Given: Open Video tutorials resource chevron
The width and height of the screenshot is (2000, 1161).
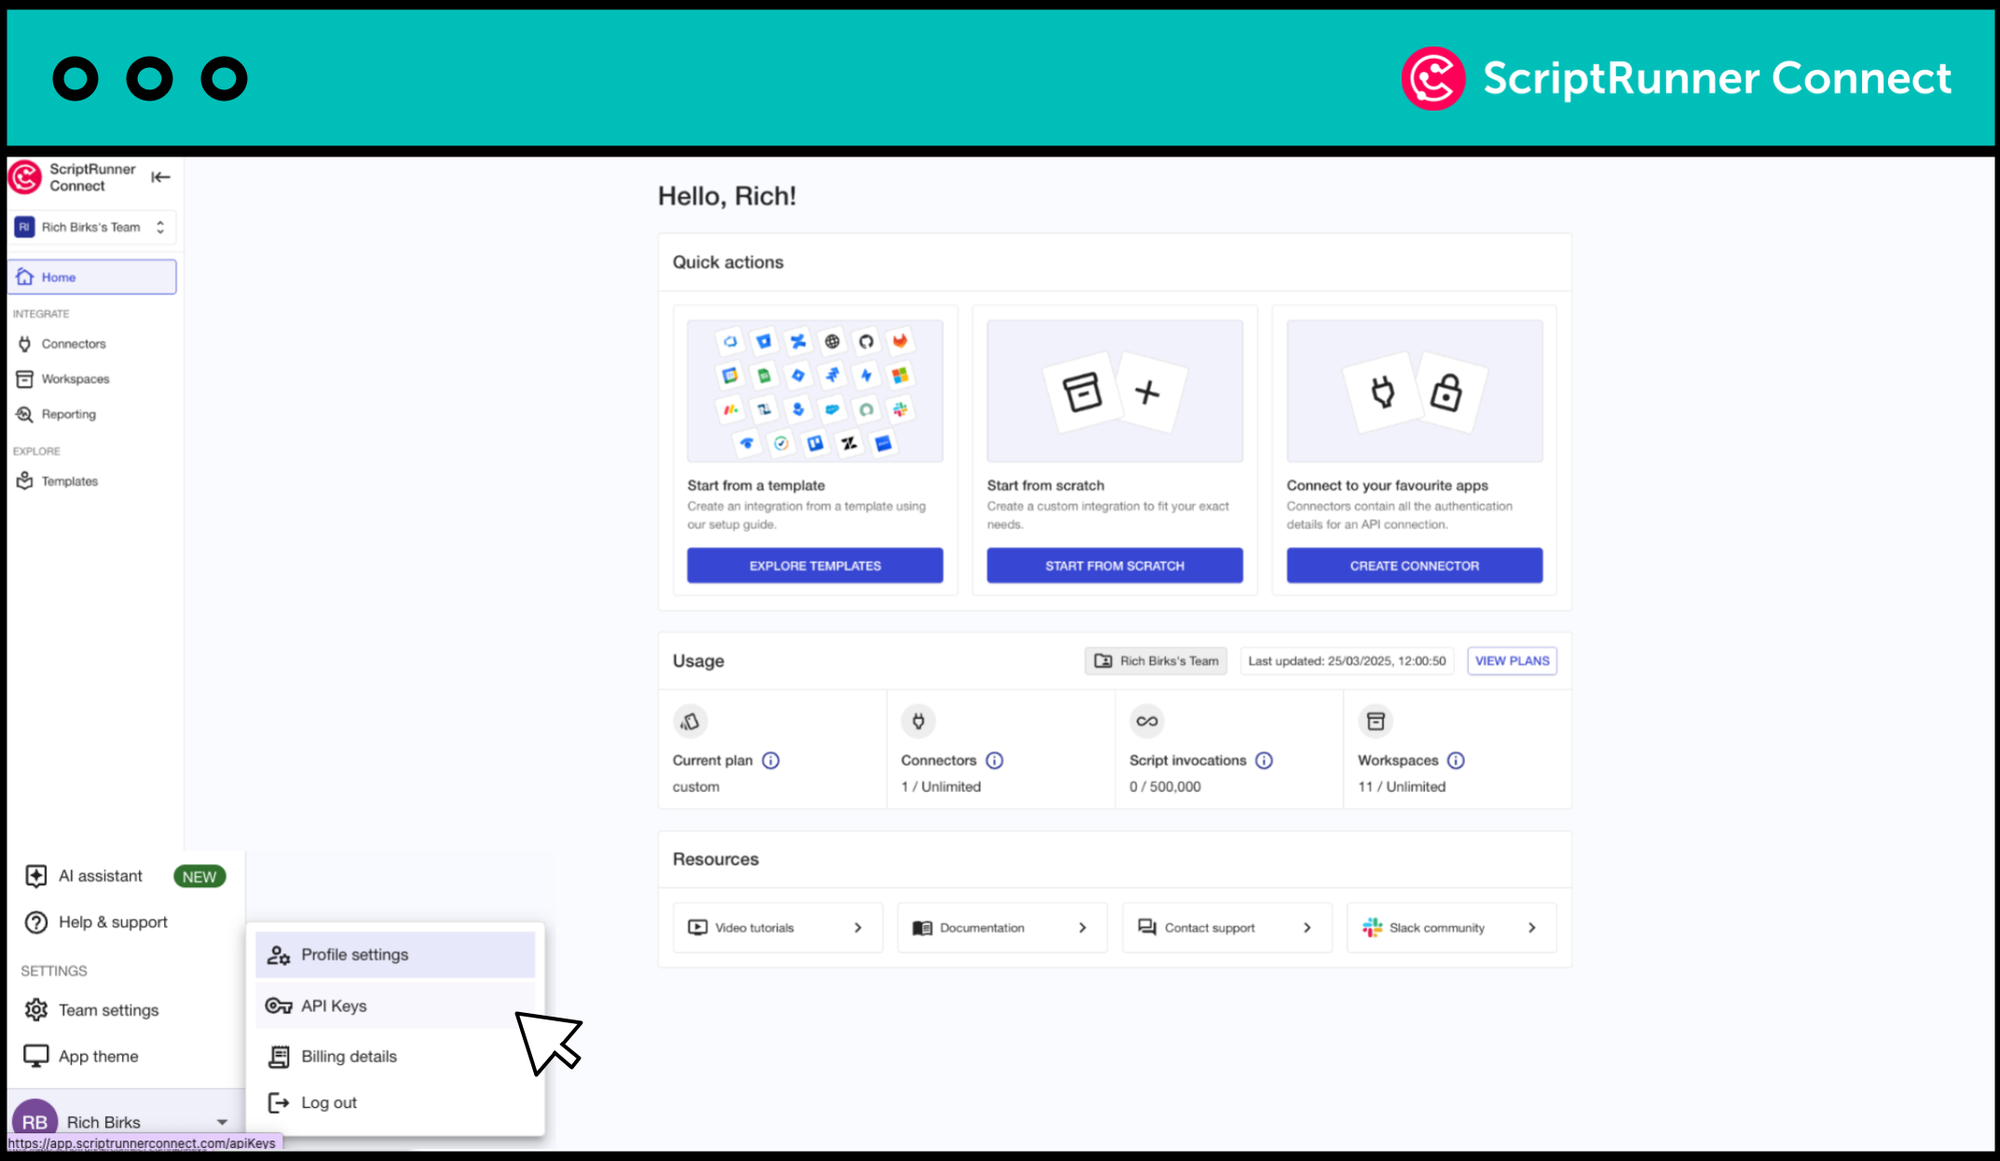Looking at the screenshot, I should click(857, 928).
